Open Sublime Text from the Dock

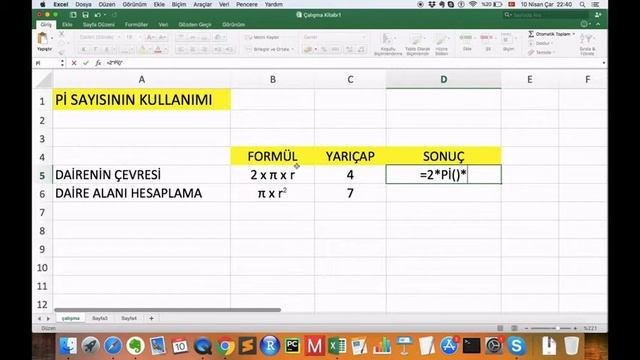click(247, 346)
